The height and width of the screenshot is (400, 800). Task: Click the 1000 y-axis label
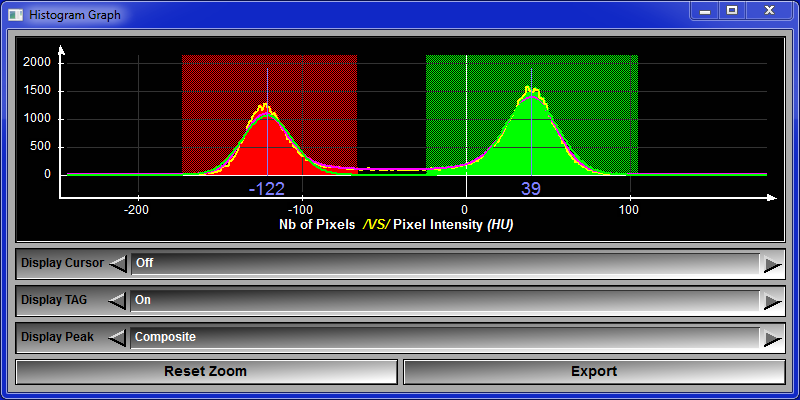click(x=37, y=119)
